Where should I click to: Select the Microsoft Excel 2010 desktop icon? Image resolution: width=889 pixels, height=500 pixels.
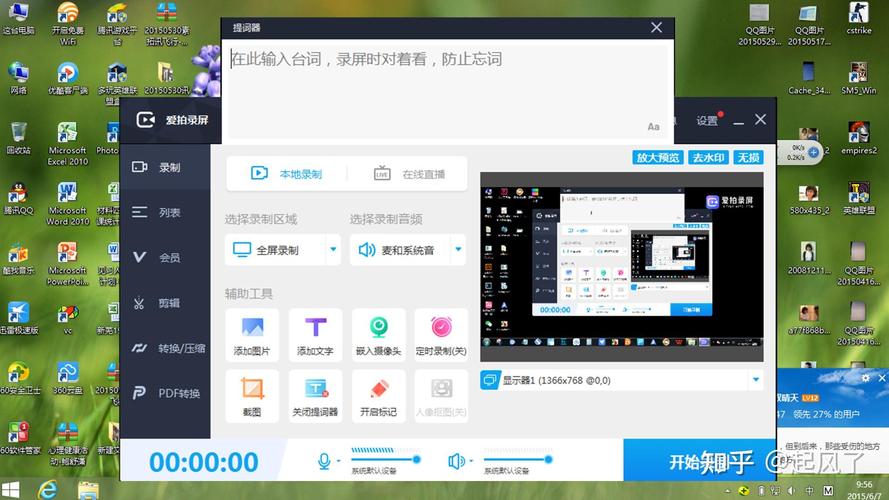coord(67,144)
